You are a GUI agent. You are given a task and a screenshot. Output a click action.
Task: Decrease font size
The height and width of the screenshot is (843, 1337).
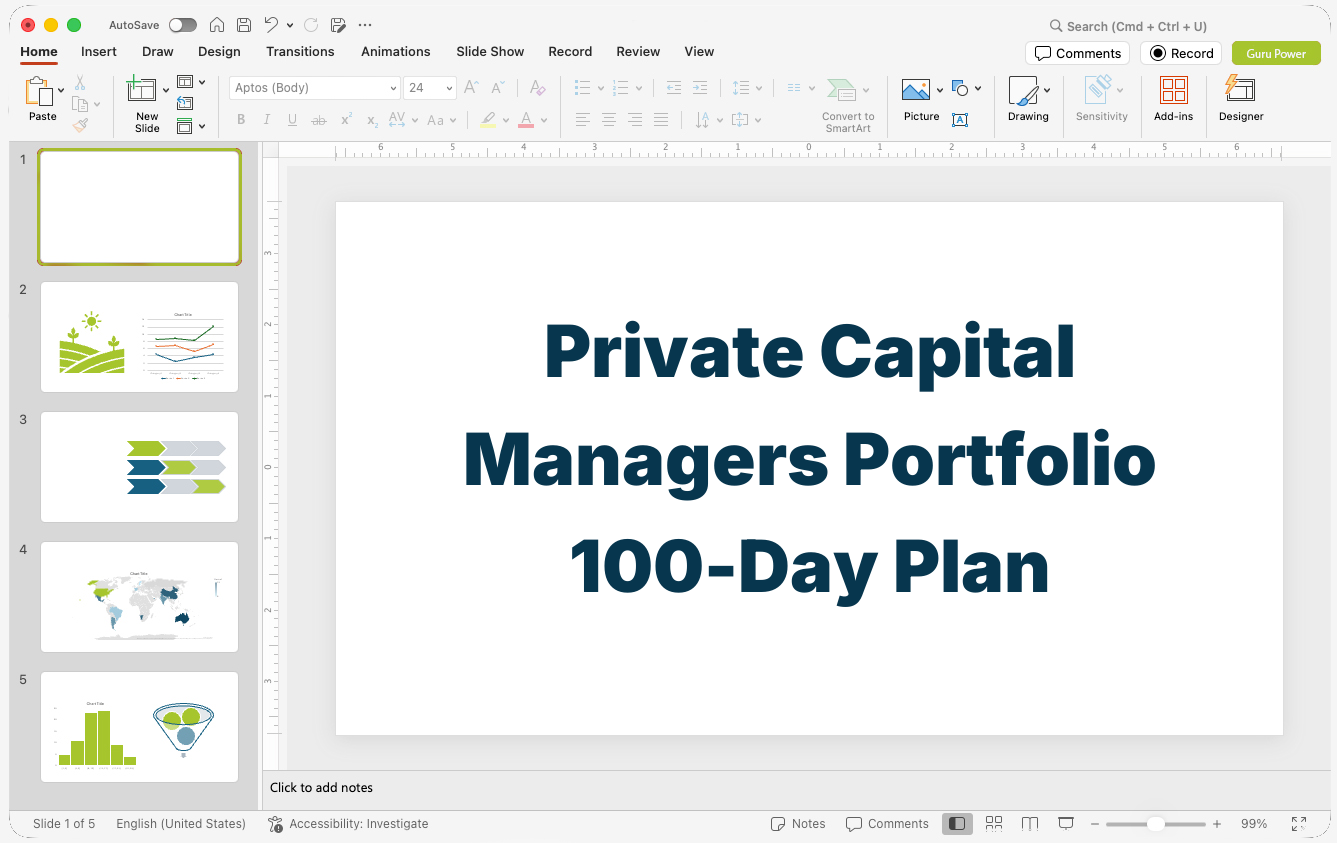pyautogui.click(x=497, y=88)
